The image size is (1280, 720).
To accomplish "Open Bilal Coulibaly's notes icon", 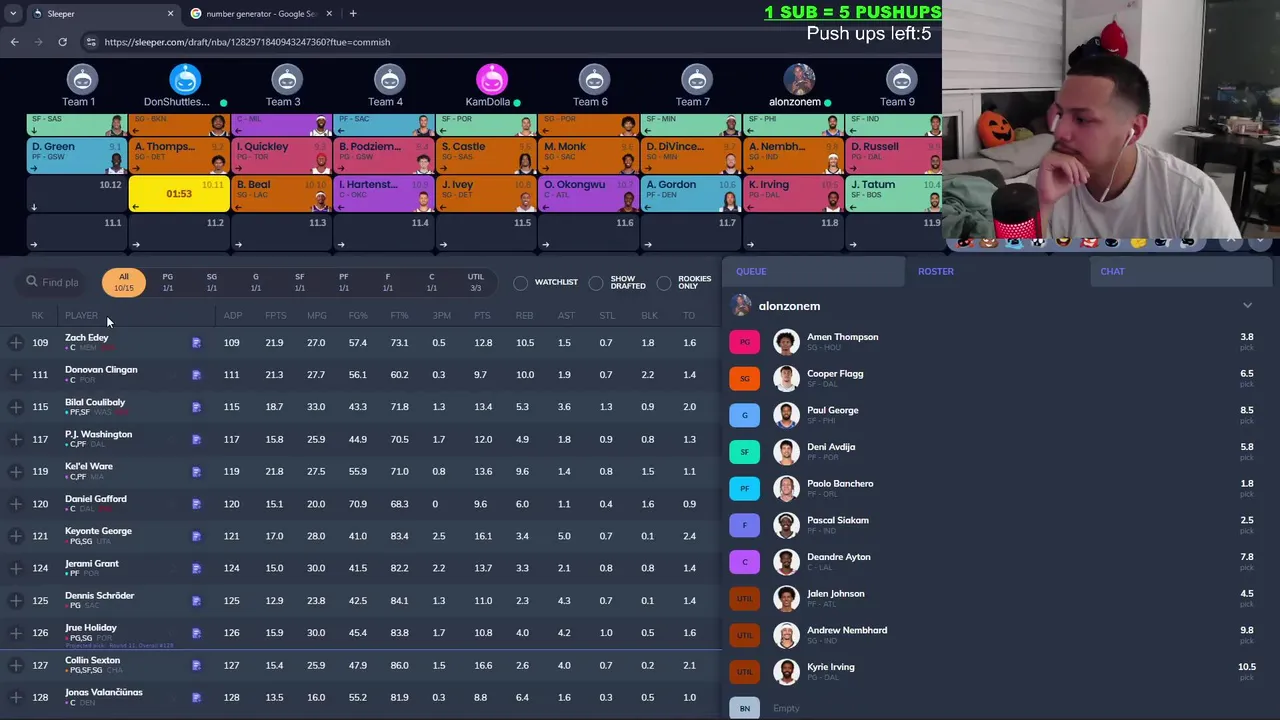I will [196, 407].
